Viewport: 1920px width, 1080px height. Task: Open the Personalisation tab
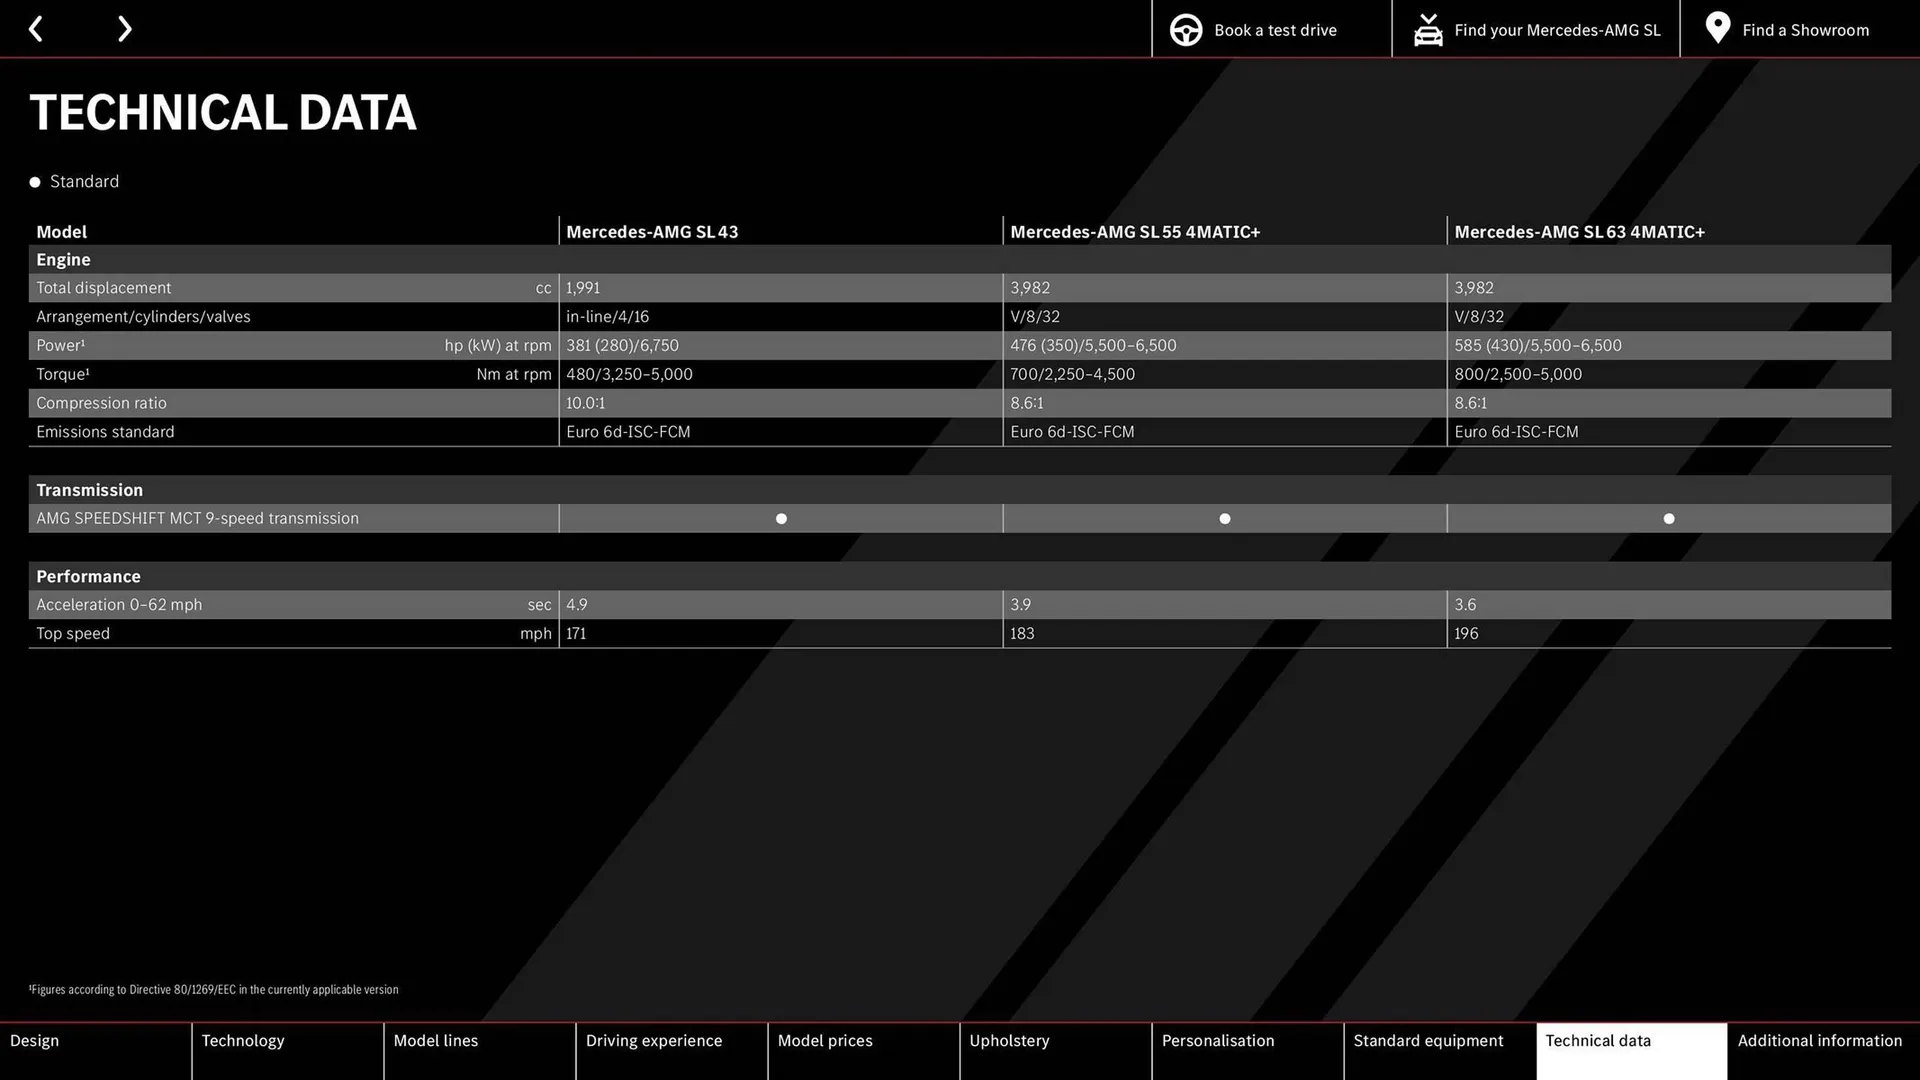[x=1217, y=1039]
